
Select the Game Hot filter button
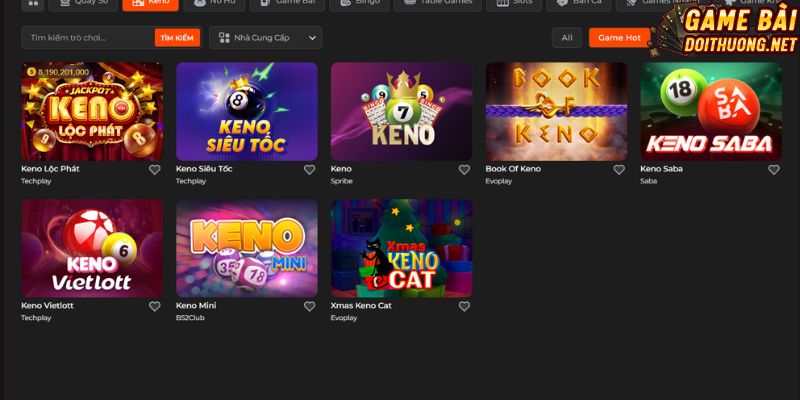[x=619, y=38]
